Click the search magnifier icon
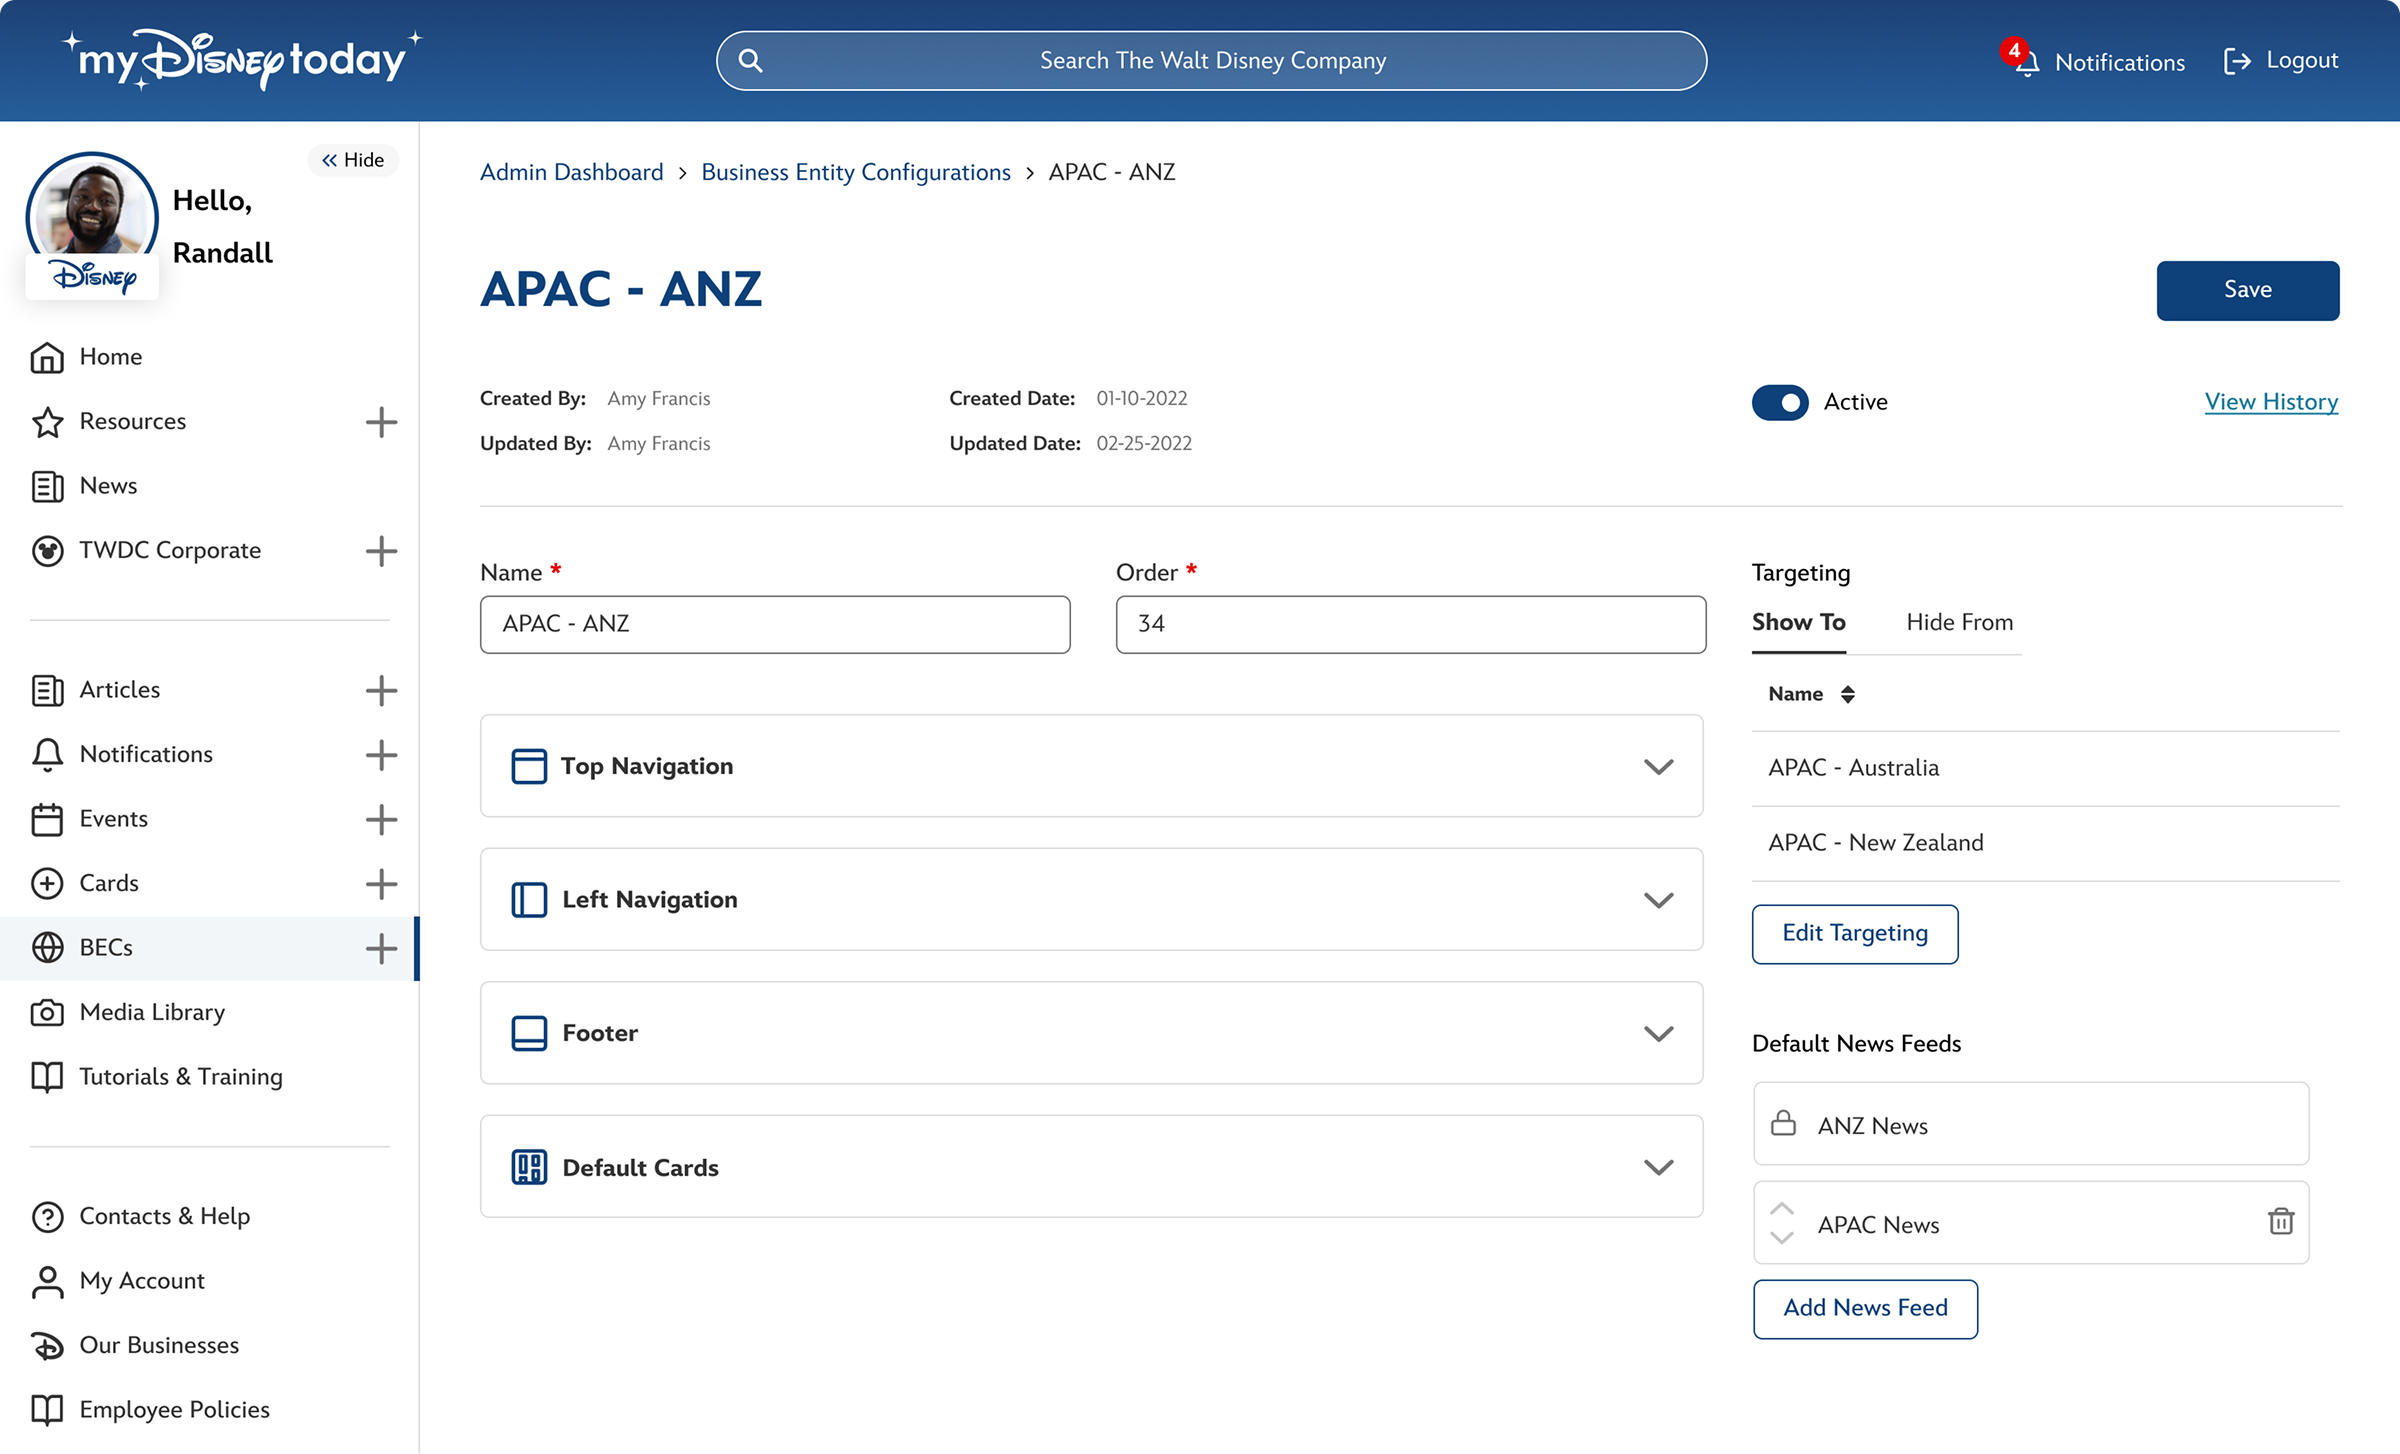 [x=750, y=61]
